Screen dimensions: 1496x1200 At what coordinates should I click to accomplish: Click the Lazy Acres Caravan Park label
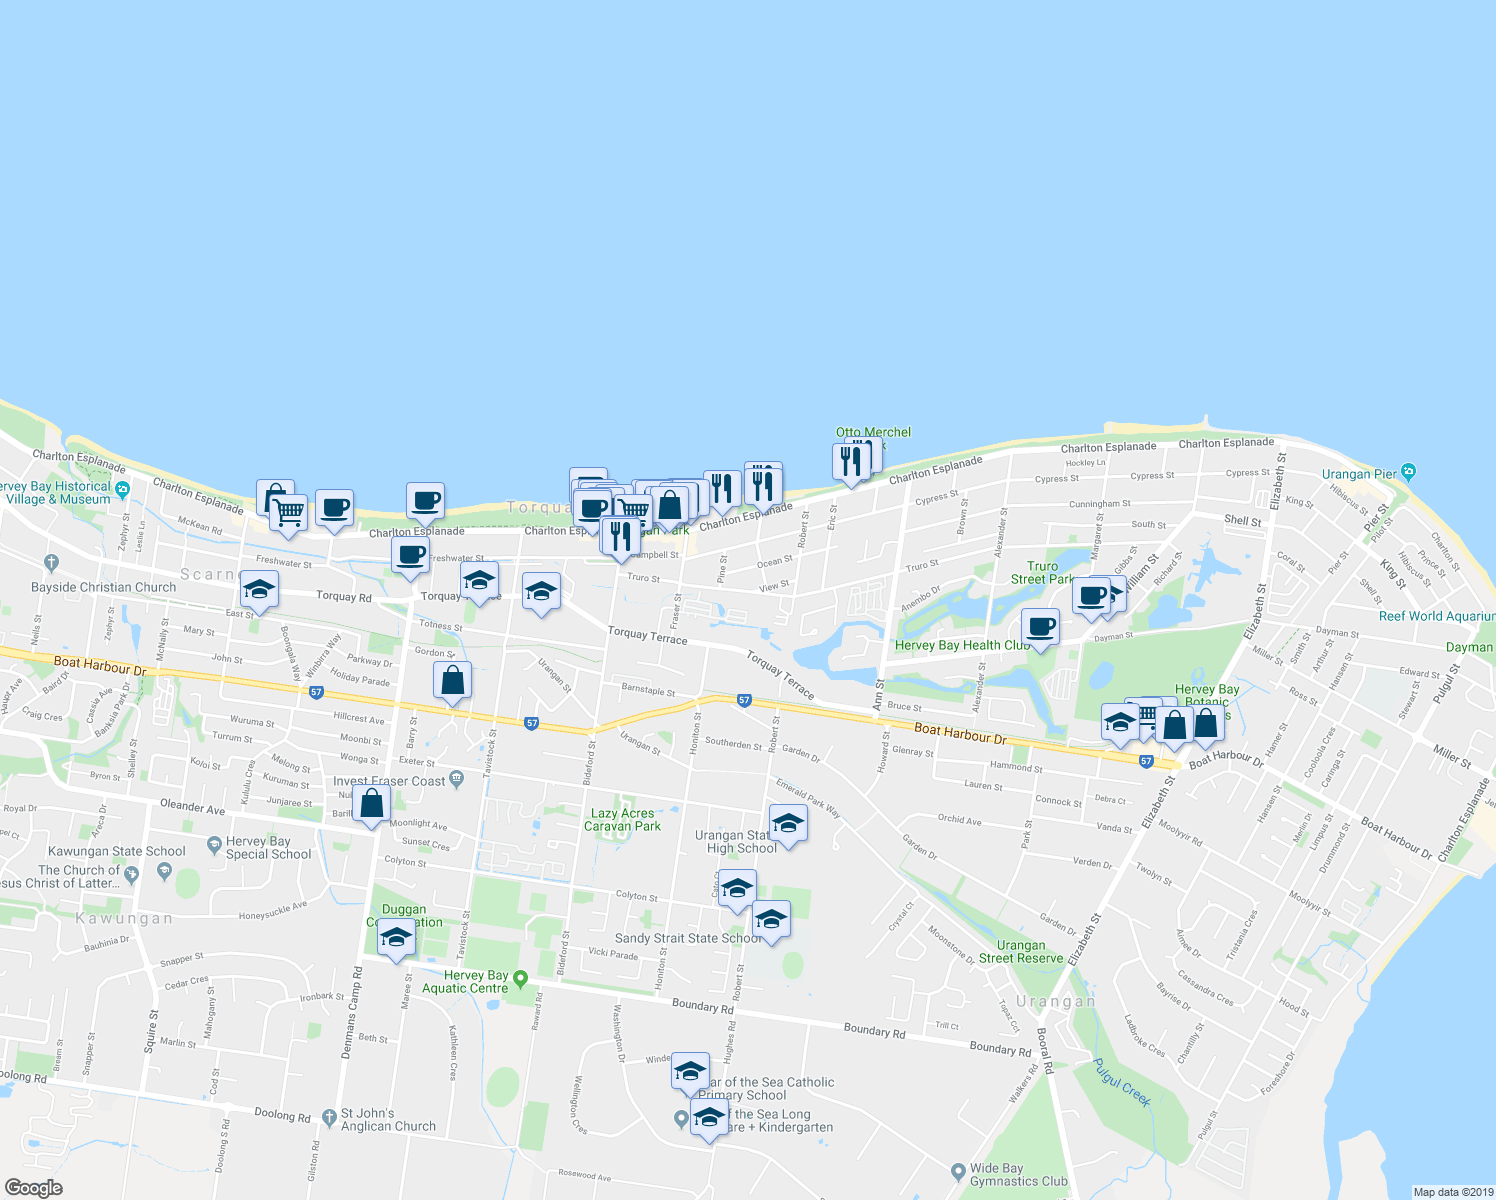tap(623, 820)
